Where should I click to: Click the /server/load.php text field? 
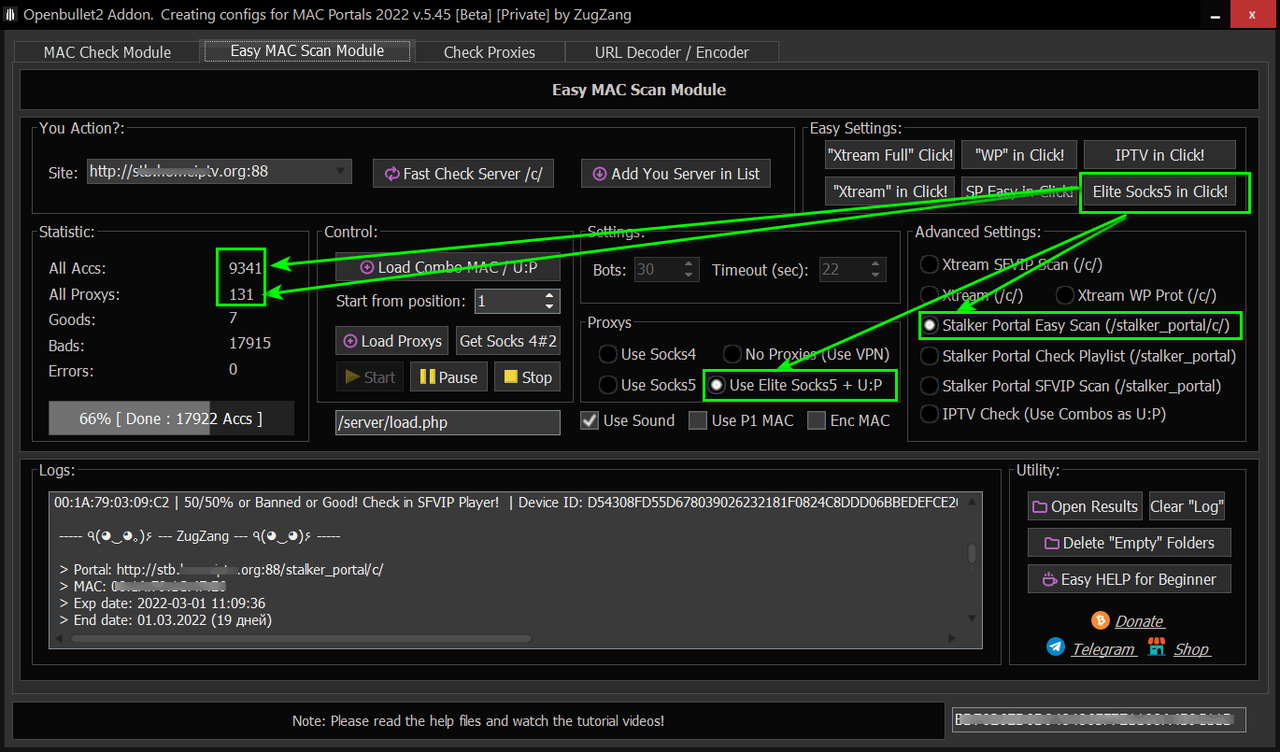click(x=447, y=422)
